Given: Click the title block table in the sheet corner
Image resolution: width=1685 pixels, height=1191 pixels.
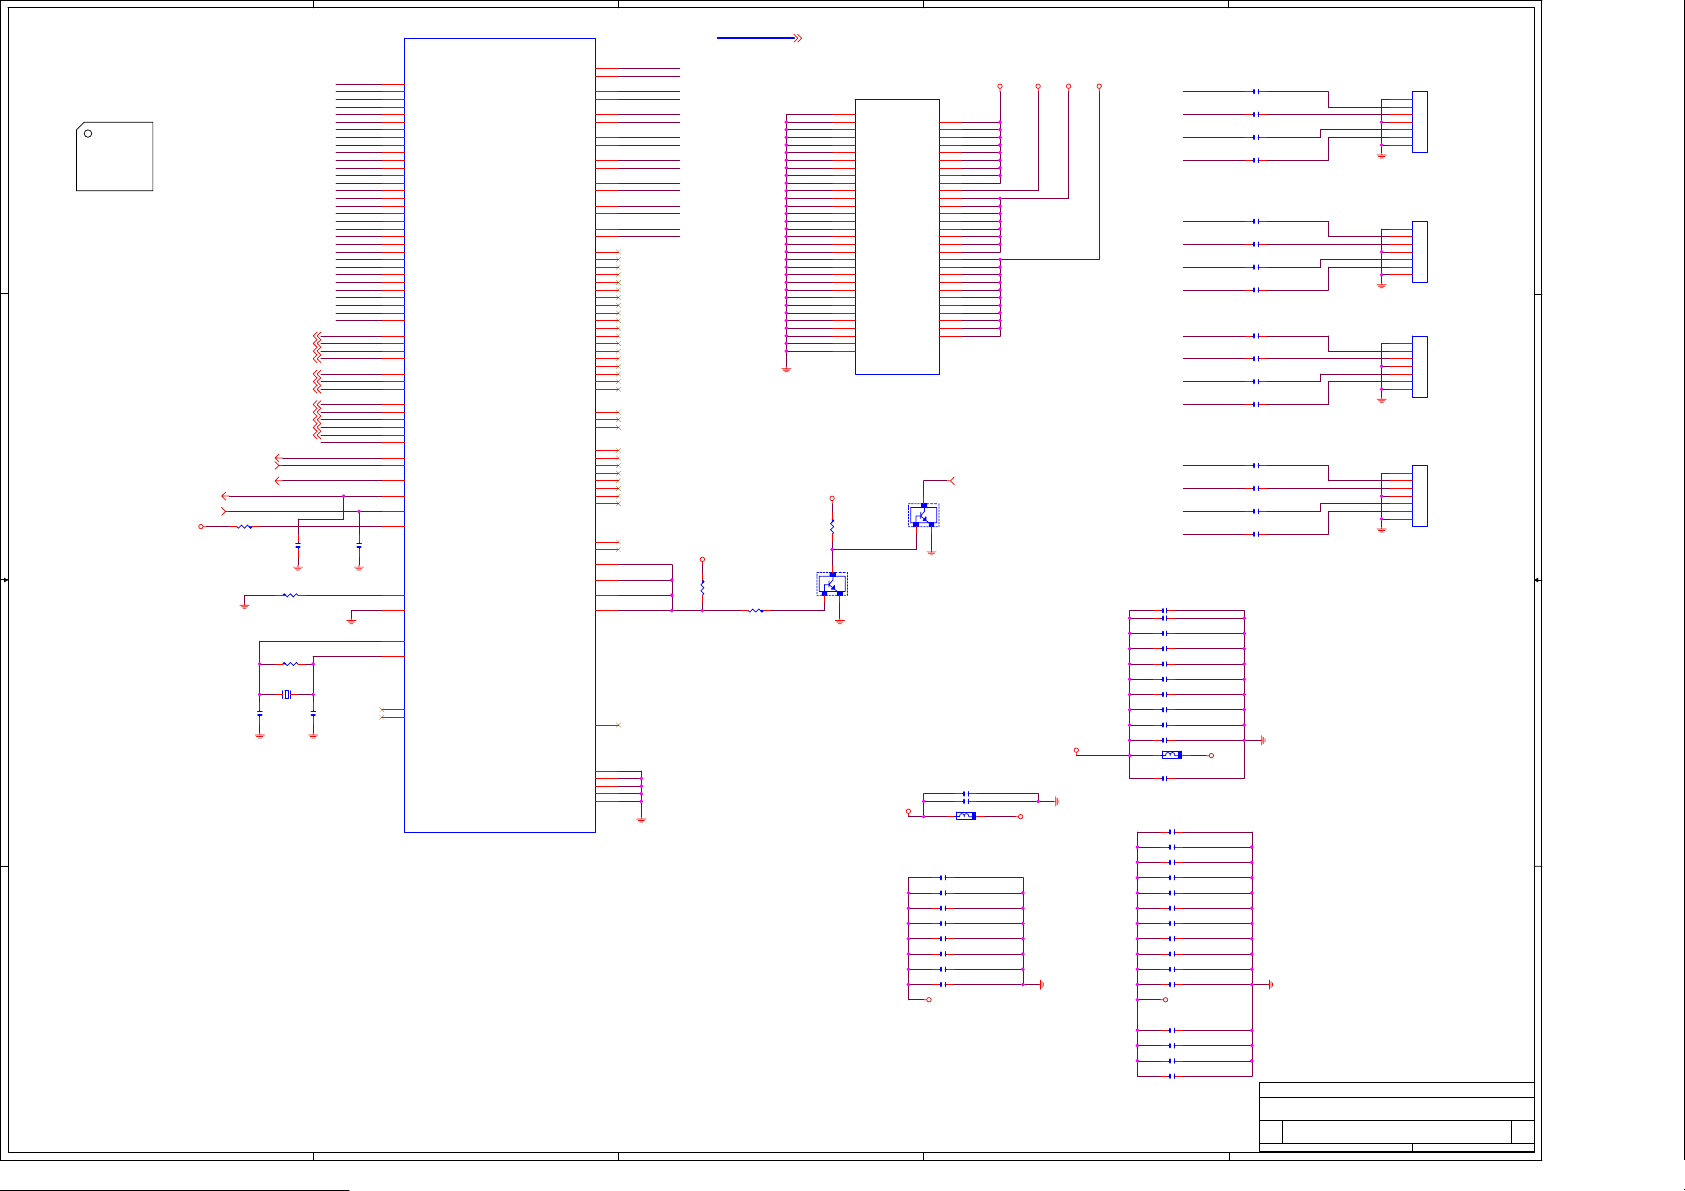Looking at the screenshot, I should pos(1396,1117).
